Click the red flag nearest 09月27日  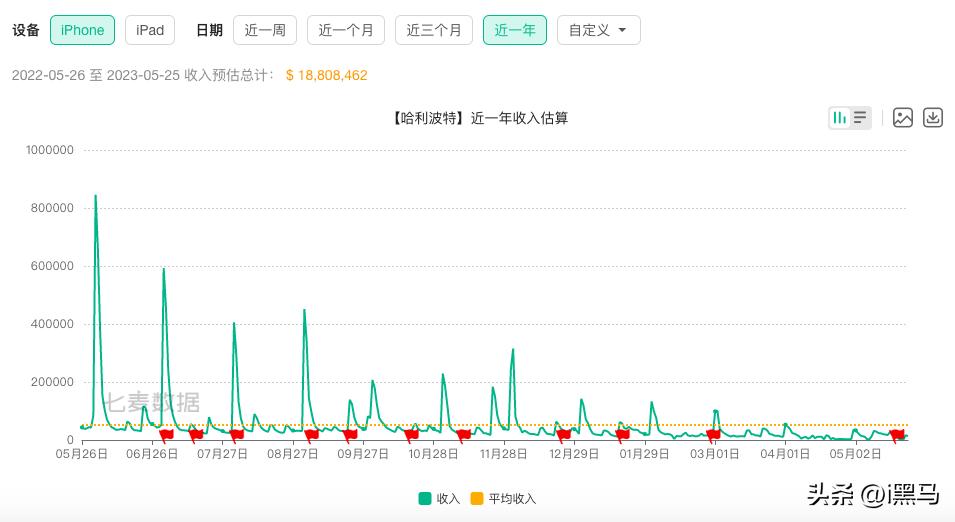(x=350, y=436)
